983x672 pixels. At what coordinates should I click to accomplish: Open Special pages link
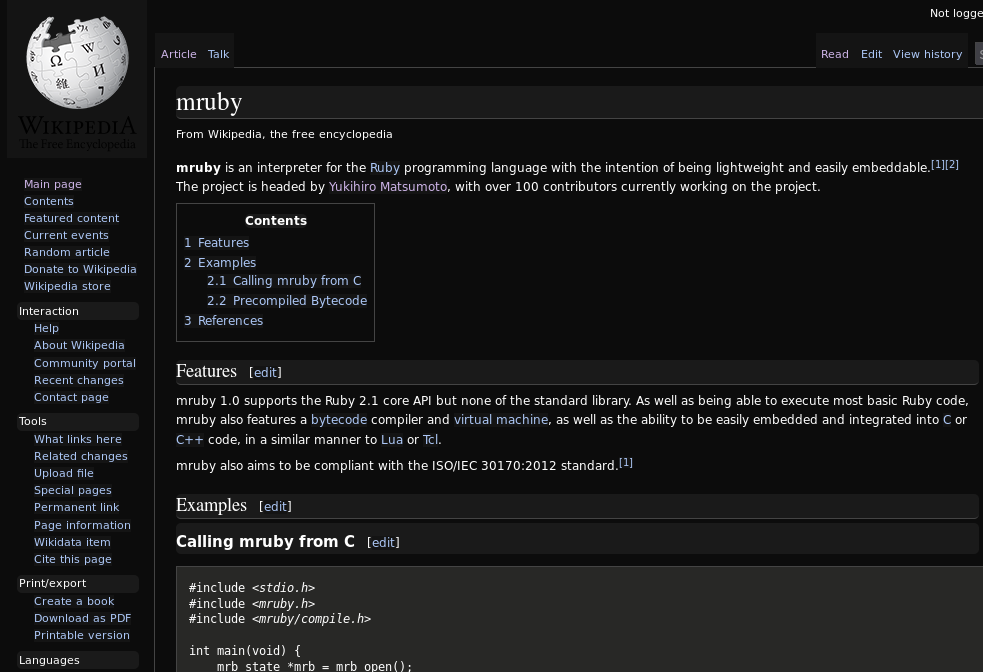click(x=73, y=490)
